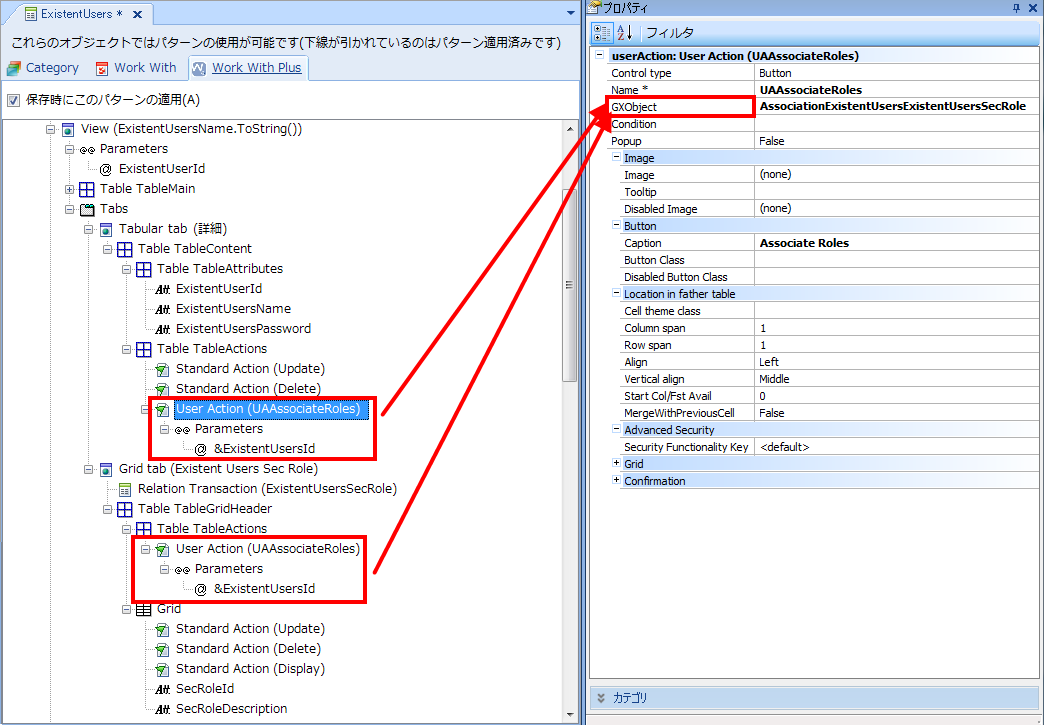Click the Standard Action (Delete) icon under Tabular tab
The width and height of the screenshot is (1044, 726).
[162, 389]
